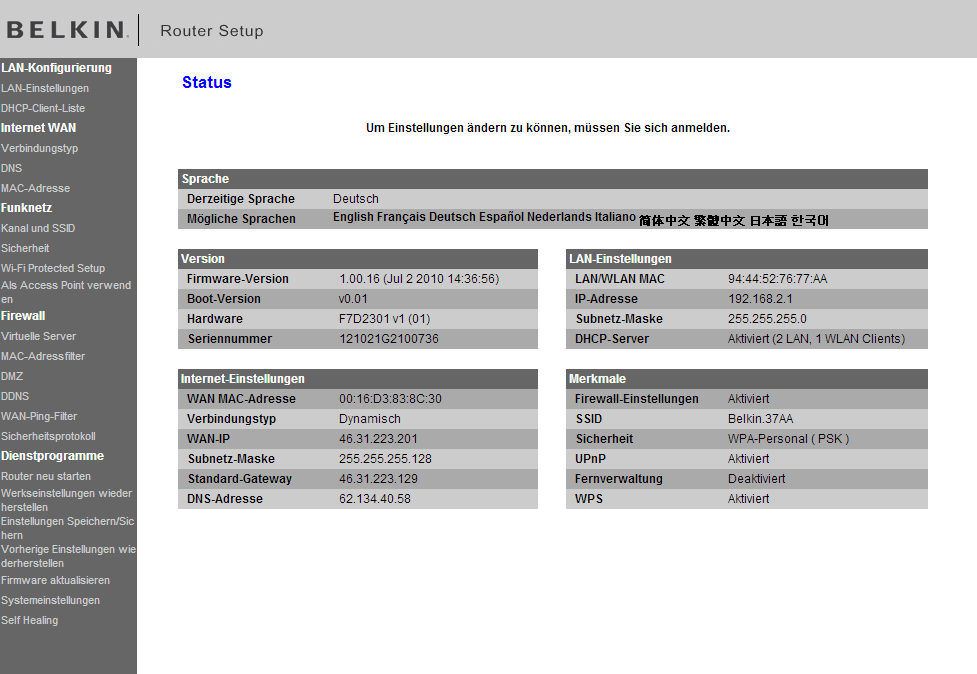The height and width of the screenshot is (674, 977).
Task: Click the WPS value Aktiviert
Action: click(748, 498)
